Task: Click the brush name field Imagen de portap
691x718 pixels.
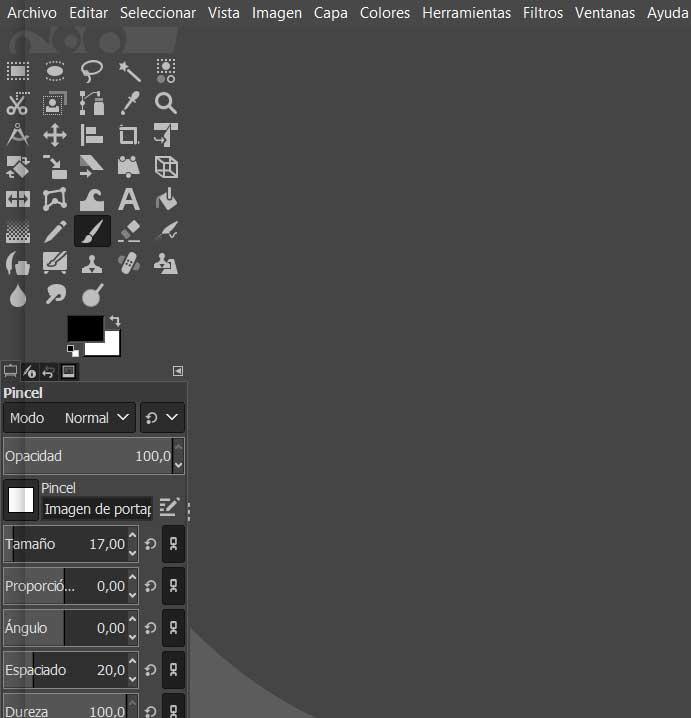Action: (x=97, y=509)
